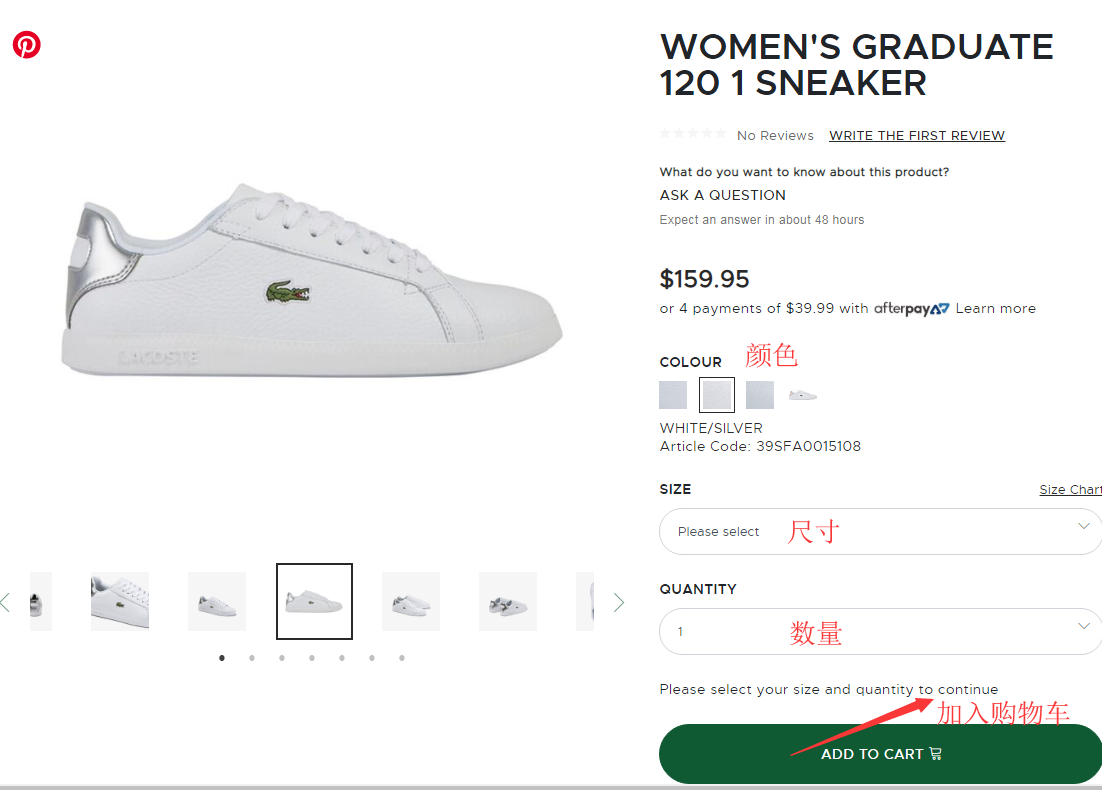Click the previous arrow in the thumbnail carousel
The height and width of the screenshot is (790, 1102).
pyautogui.click(x=6, y=602)
